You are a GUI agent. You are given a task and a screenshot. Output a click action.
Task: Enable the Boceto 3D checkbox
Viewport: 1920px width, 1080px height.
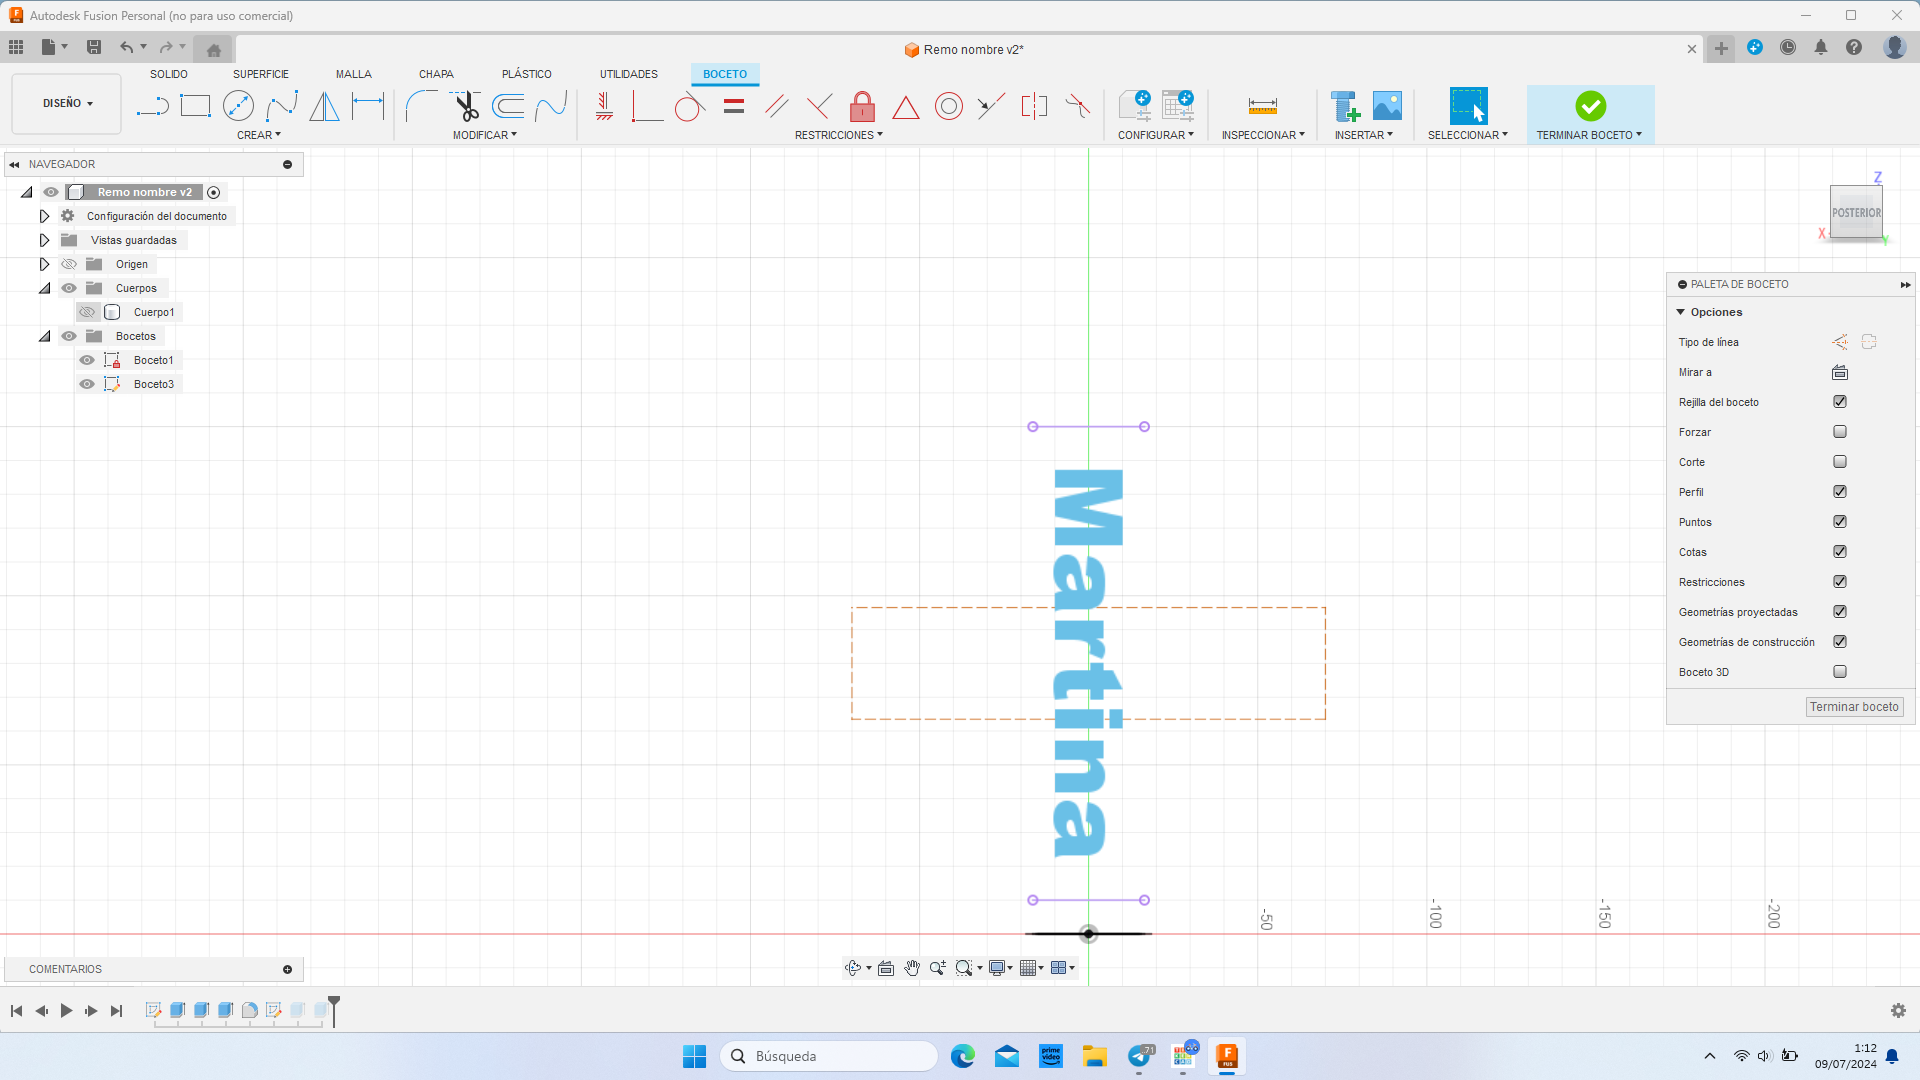point(1840,672)
